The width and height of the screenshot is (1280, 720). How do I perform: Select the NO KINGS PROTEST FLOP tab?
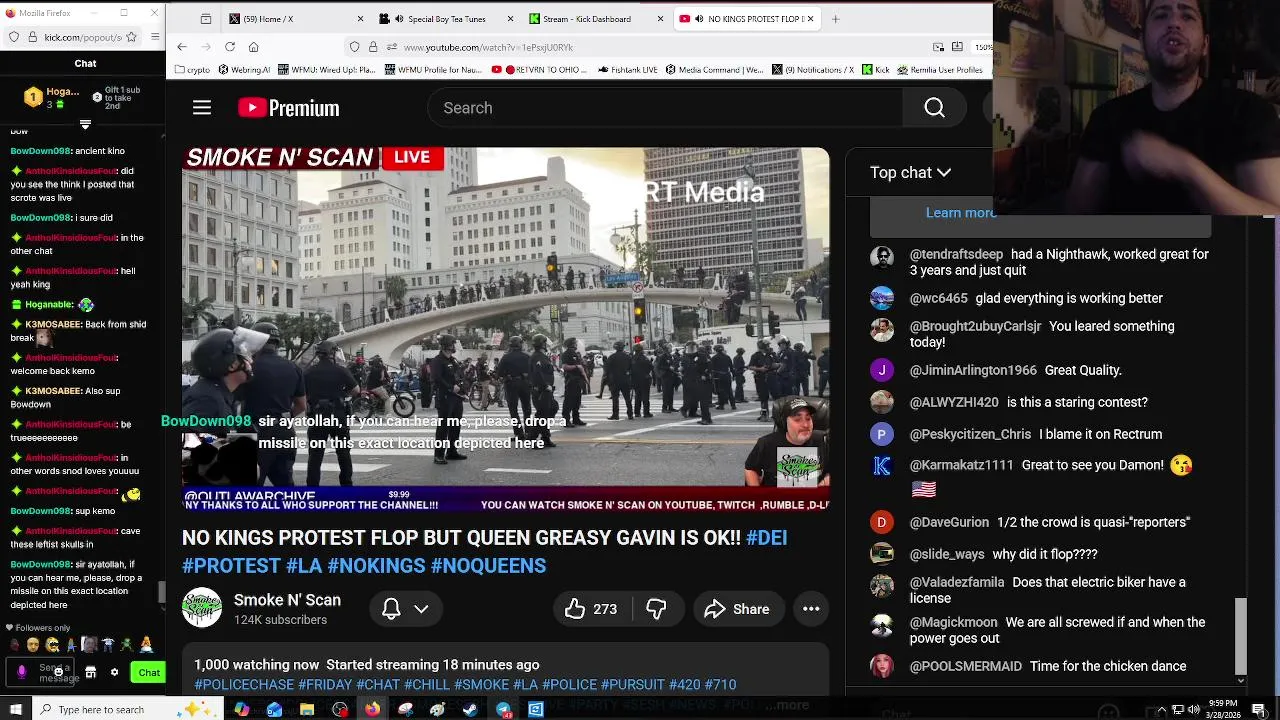(x=747, y=19)
